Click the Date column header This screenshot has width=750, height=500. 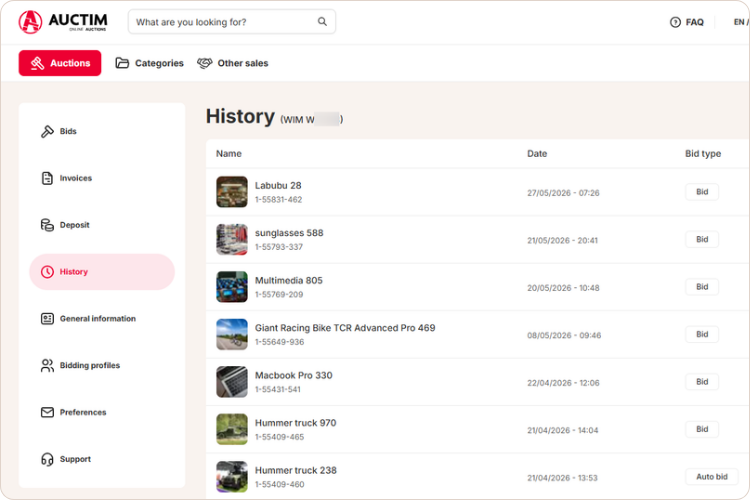537,154
